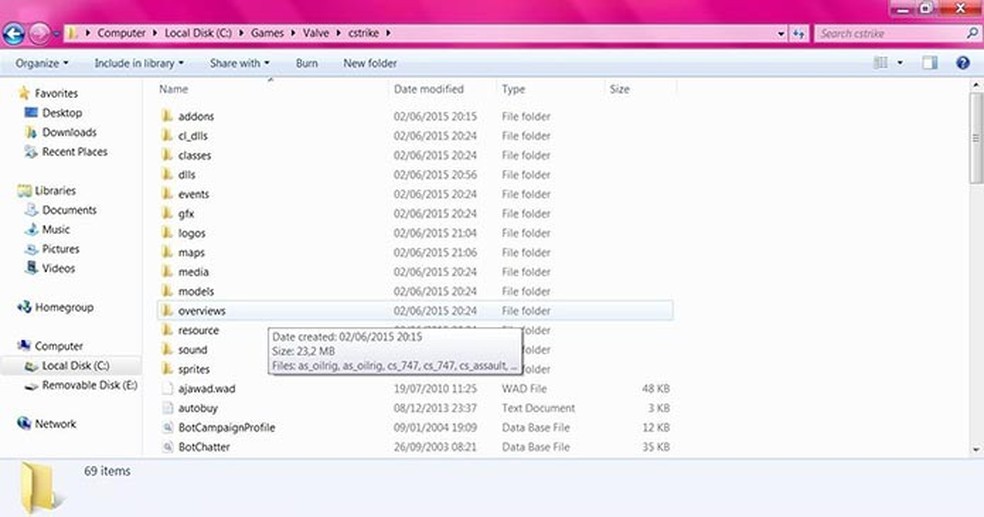The image size is (984, 517).
Task: Sort by the Name column header
Action: pyautogui.click(x=174, y=89)
